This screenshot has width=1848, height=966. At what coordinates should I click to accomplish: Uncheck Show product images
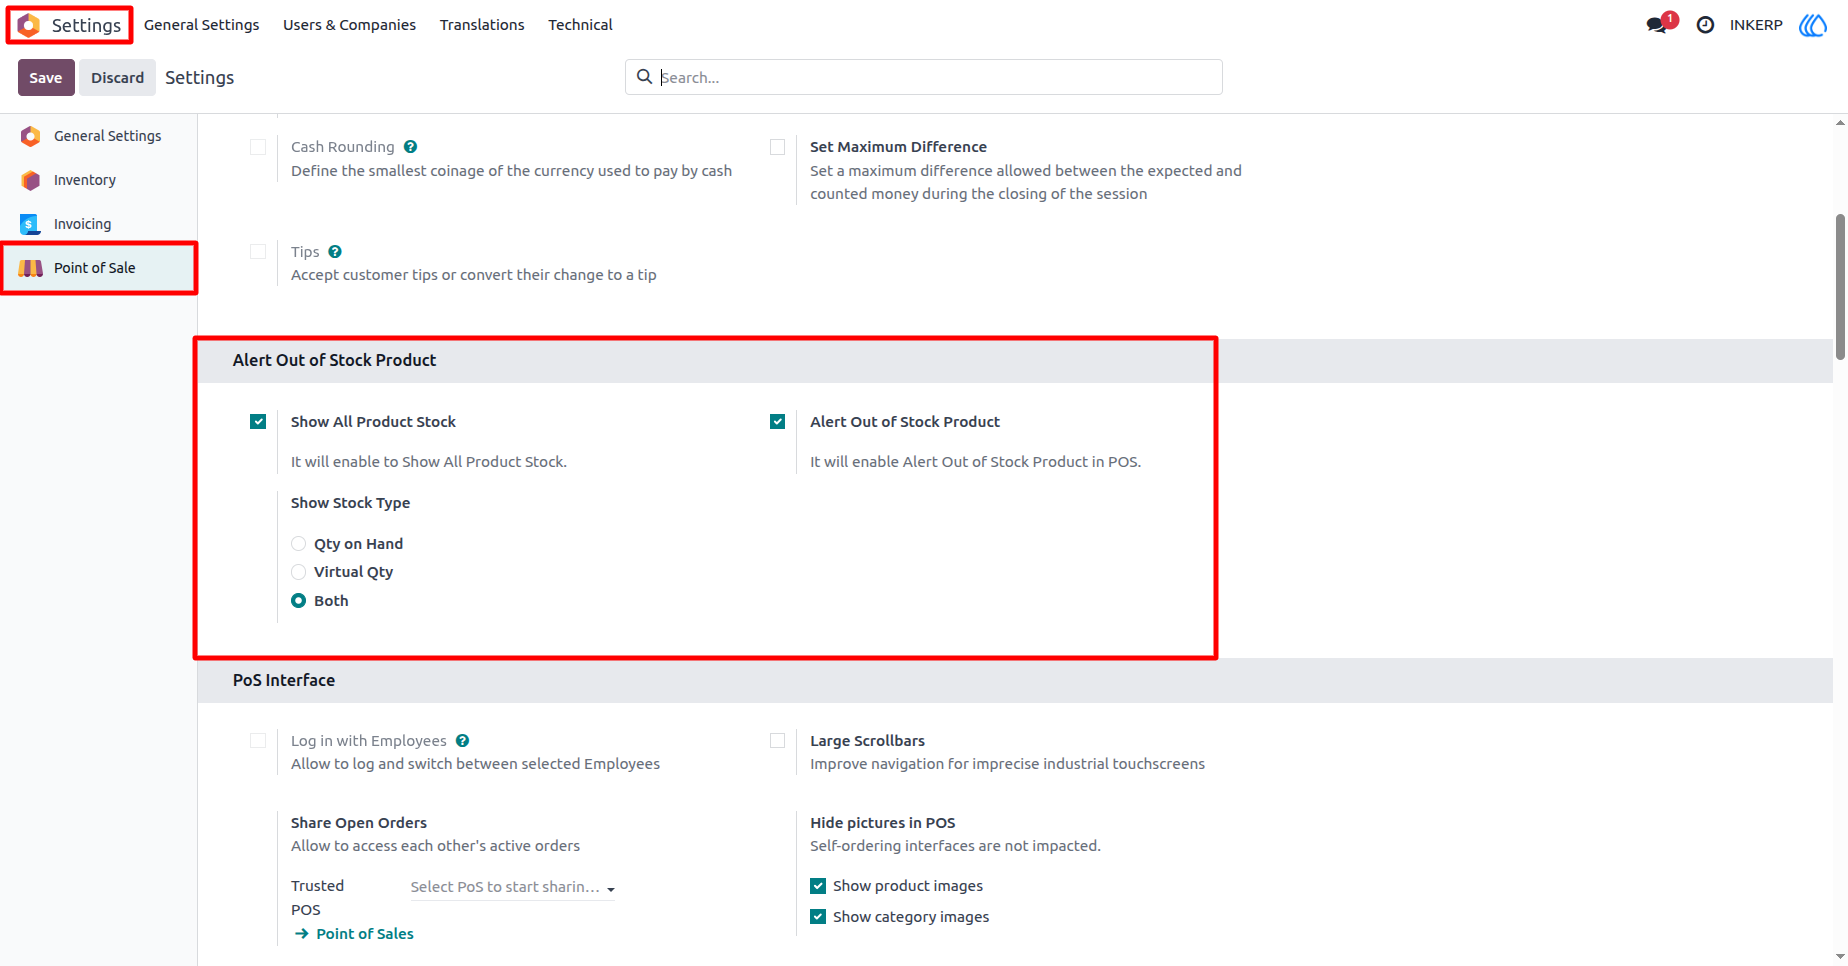click(x=818, y=886)
